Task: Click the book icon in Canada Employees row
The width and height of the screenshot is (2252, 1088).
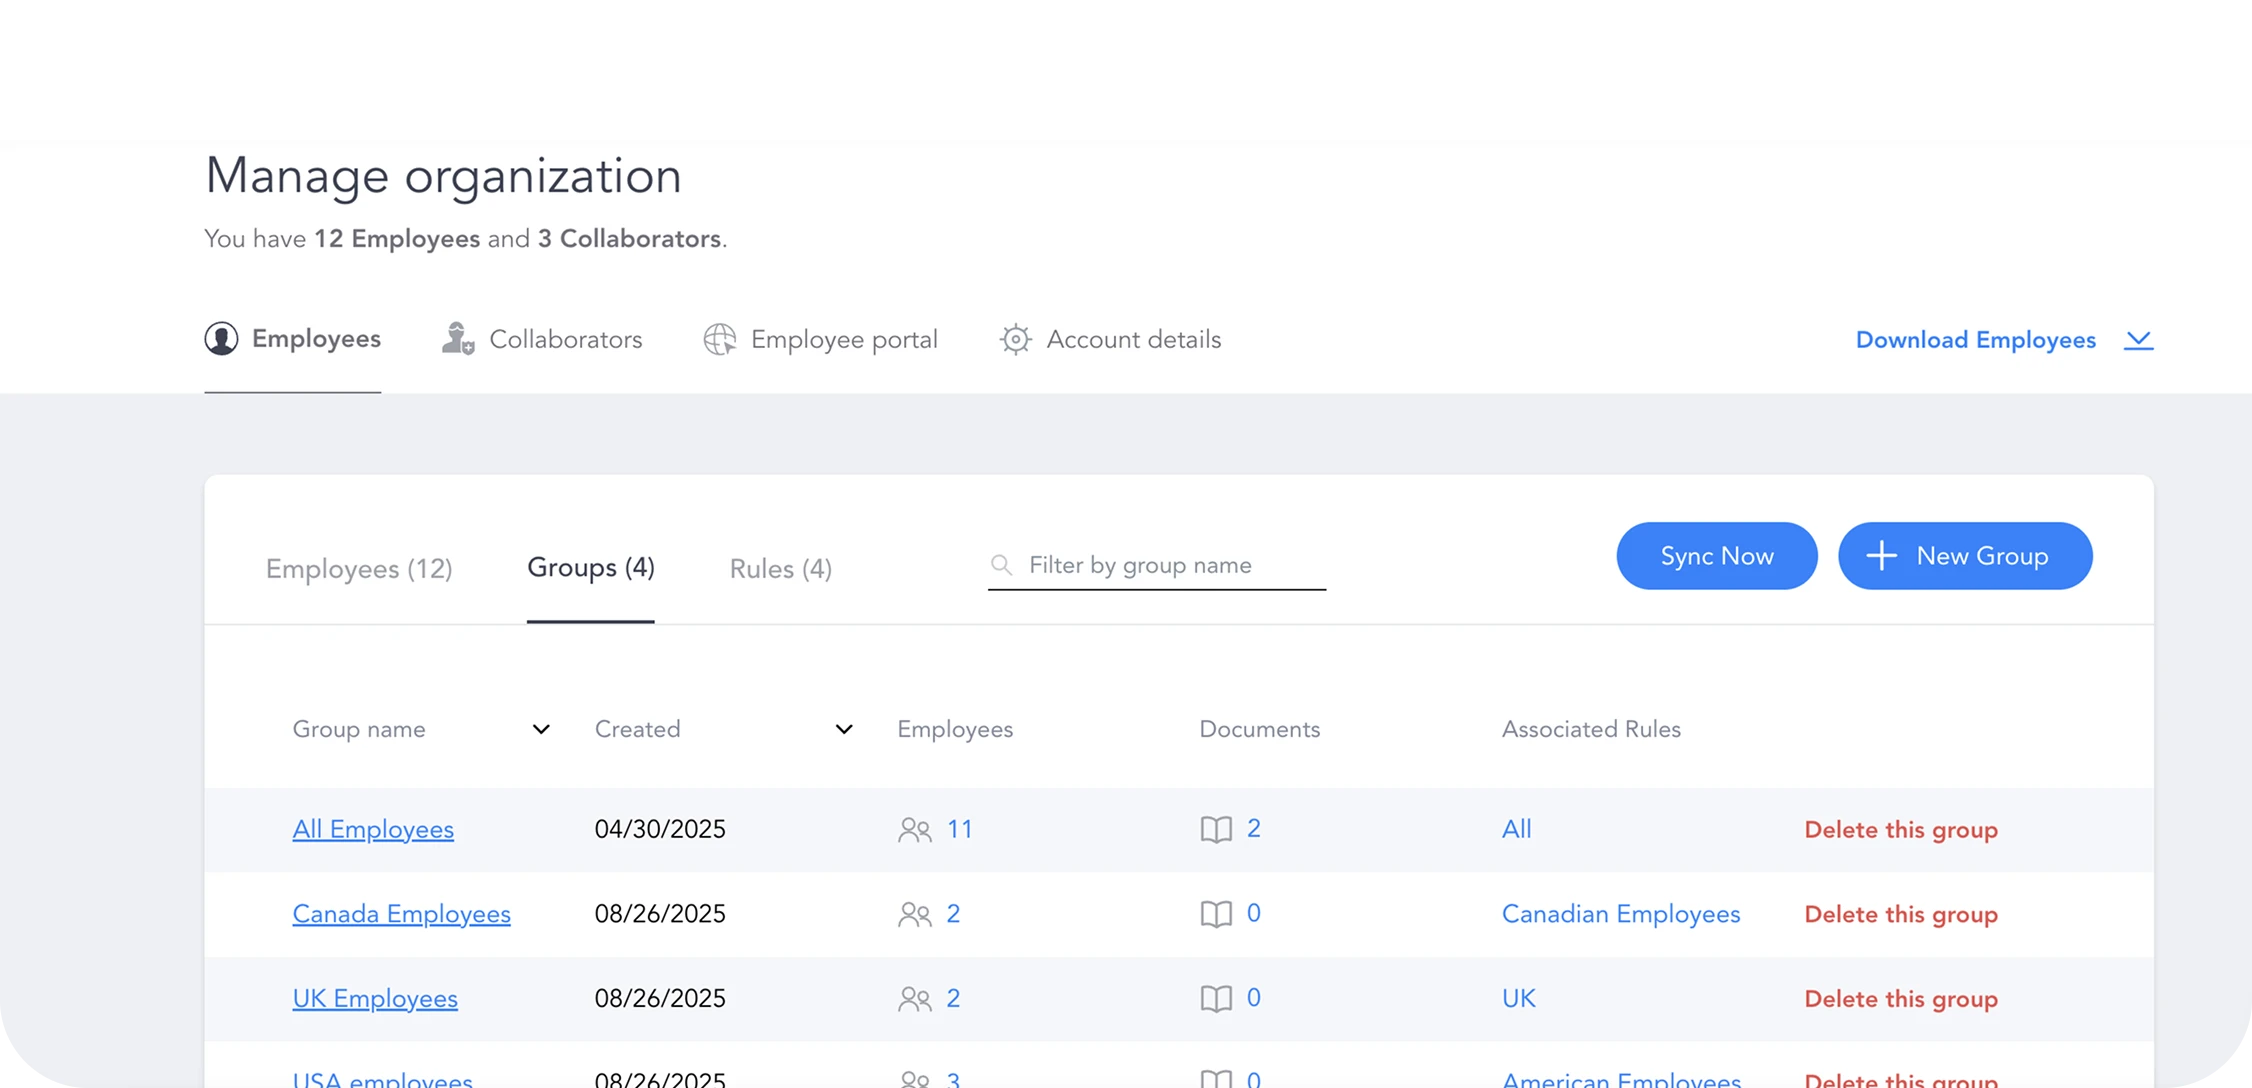Action: (1216, 914)
